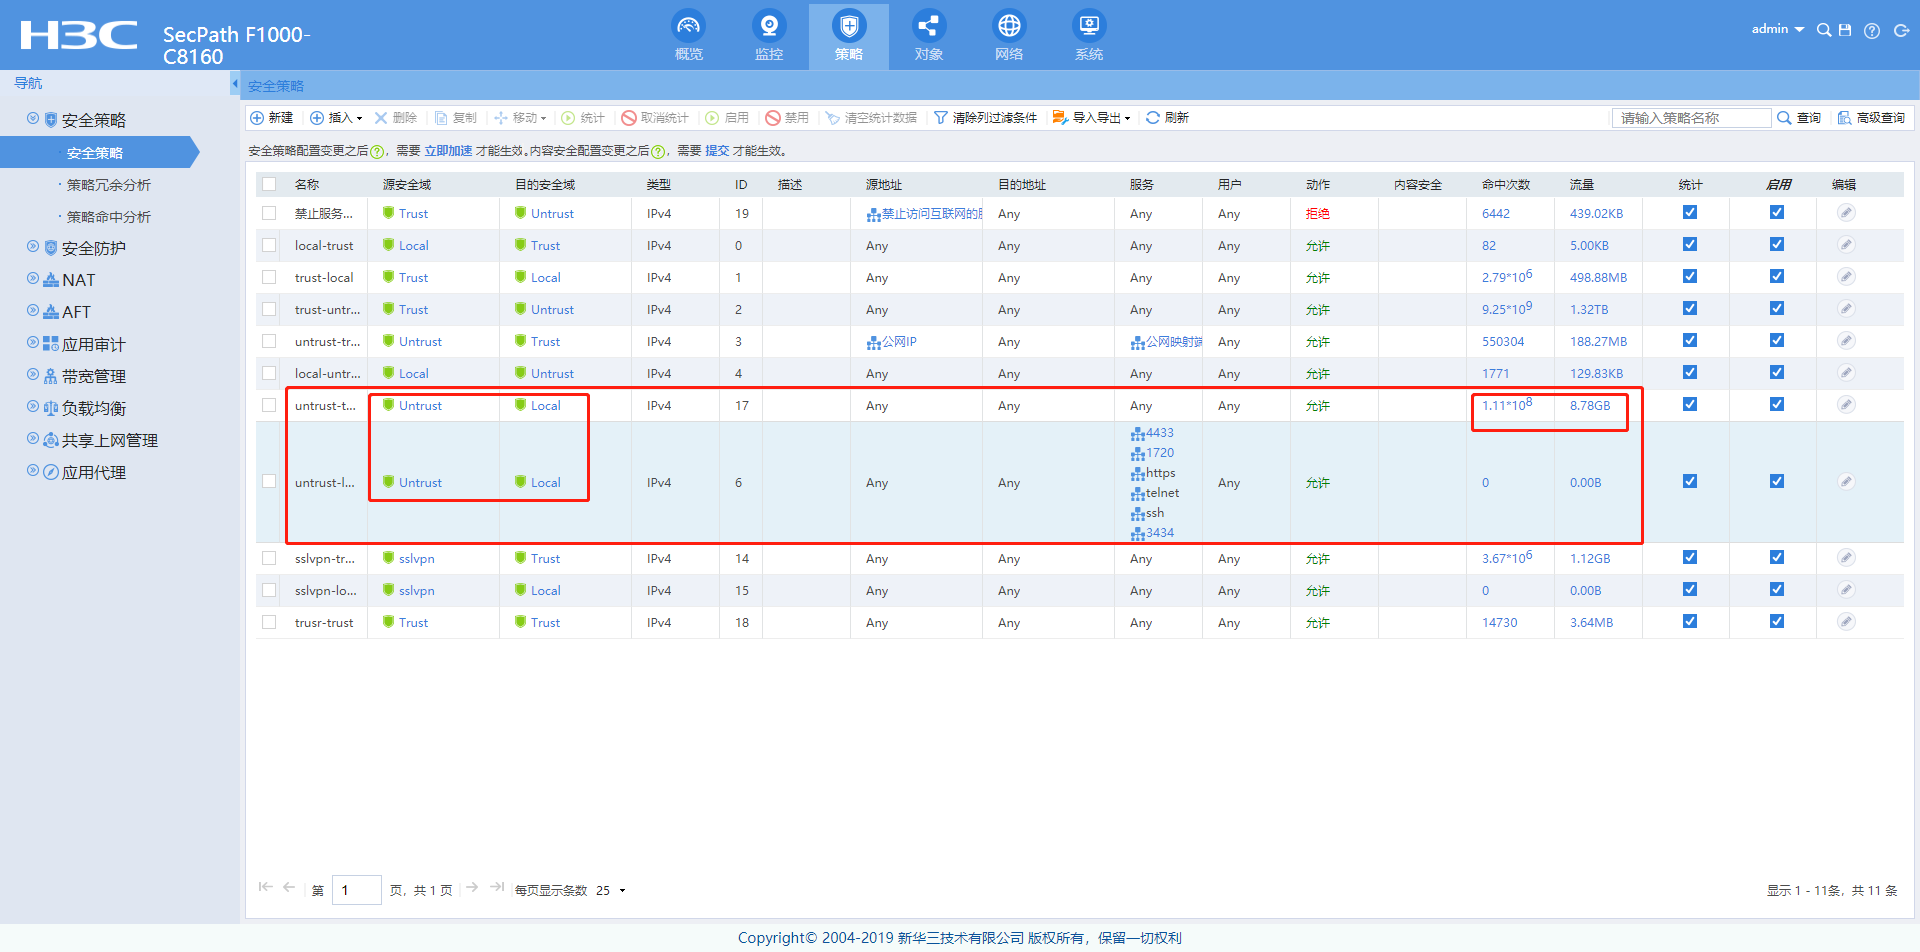Expand the NAT navigation item
Image resolution: width=1920 pixels, height=952 pixels.
pos(78,280)
